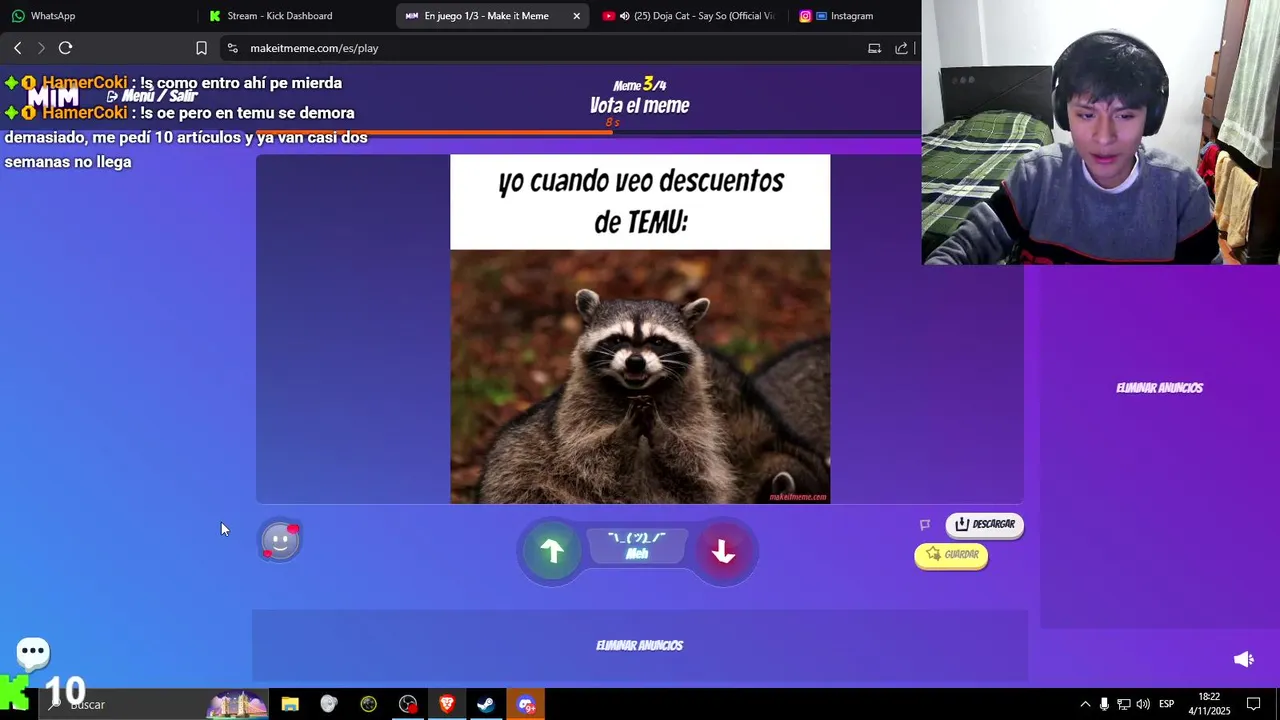
Task: Click the 'Vota el meme' heading
Action: [640, 106]
